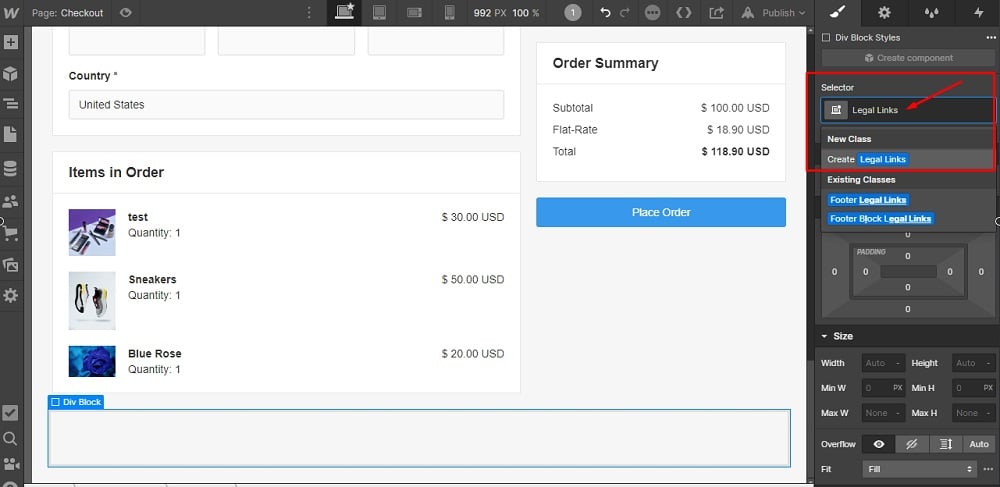This screenshot has width=1000, height=487.
Task: Click the Min W input field
Action: 883,388
